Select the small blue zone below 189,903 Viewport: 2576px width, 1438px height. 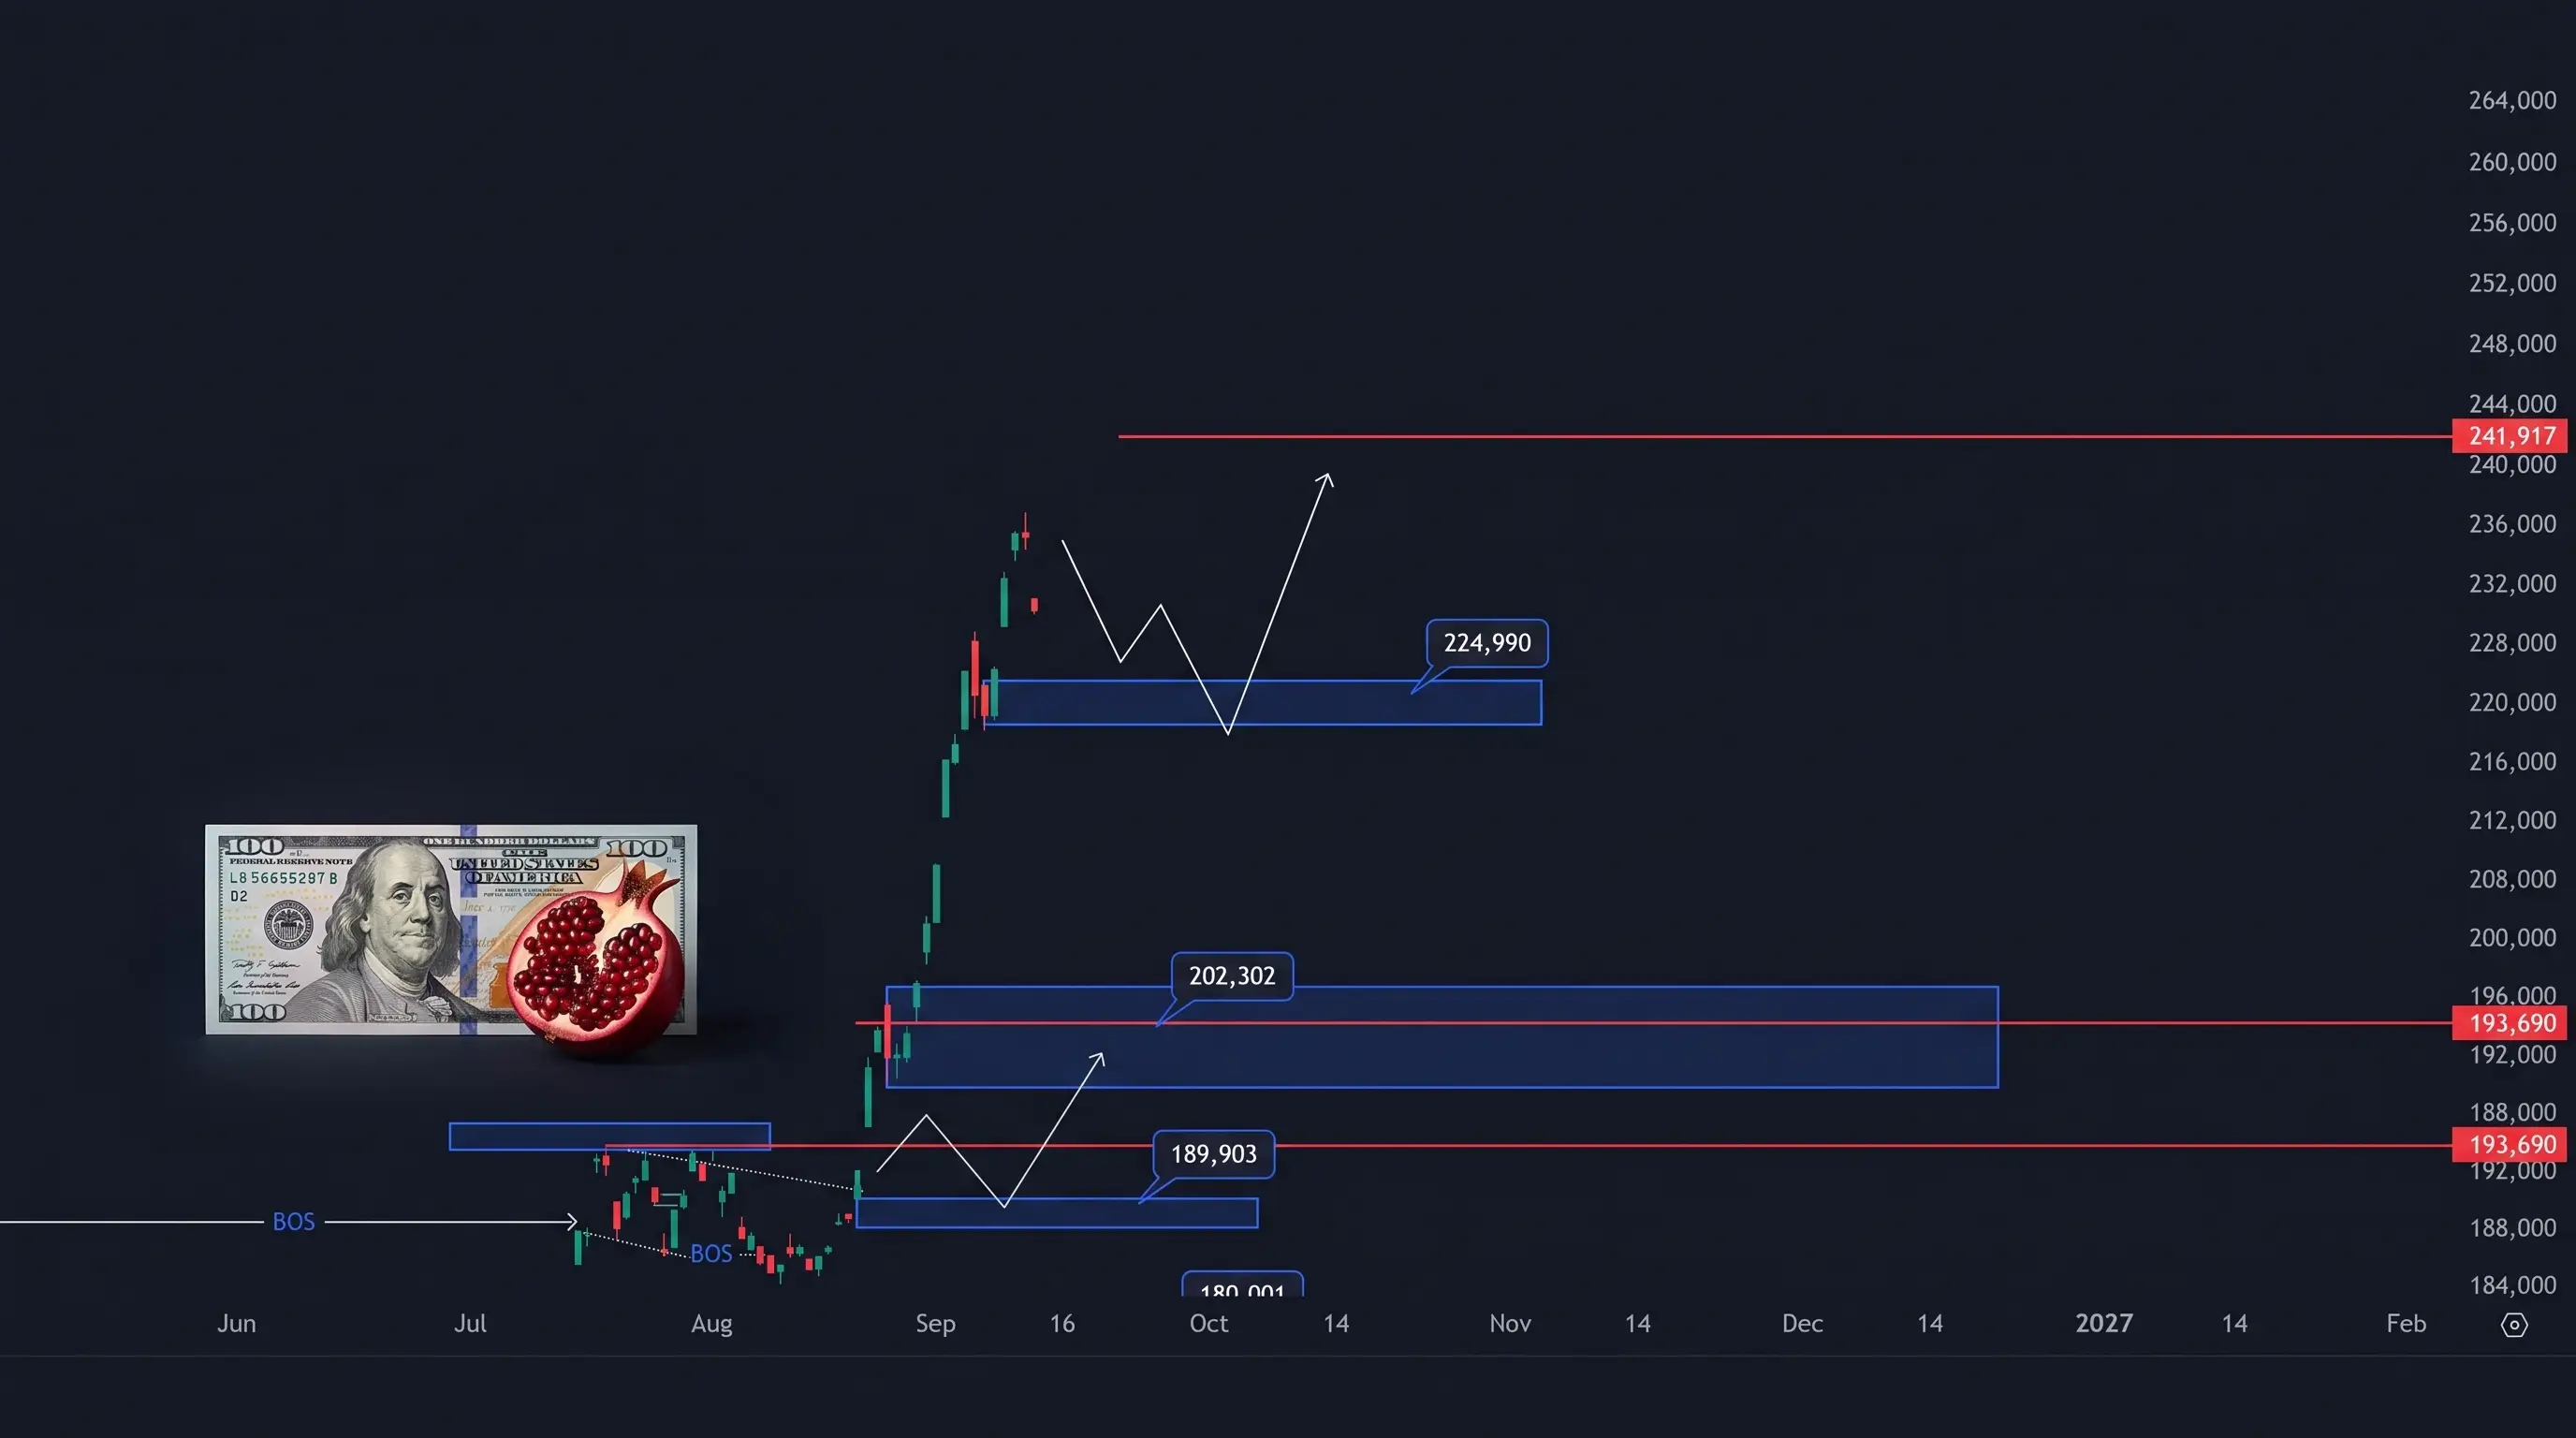click(1057, 1213)
